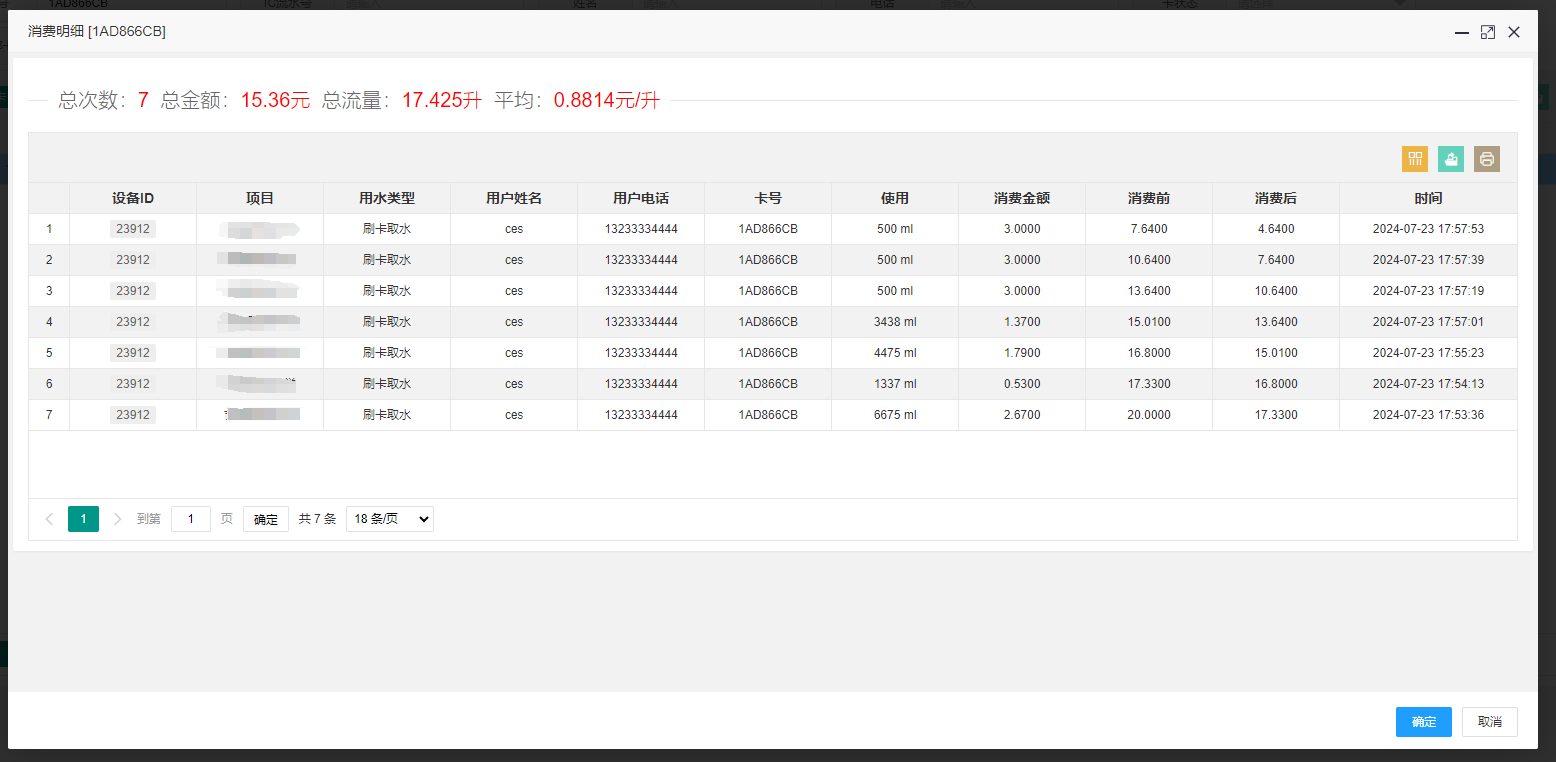Screen dimensions: 1556x762
Task: Click the dialog title 消费明细 [1AD866CB]
Action: [97, 32]
